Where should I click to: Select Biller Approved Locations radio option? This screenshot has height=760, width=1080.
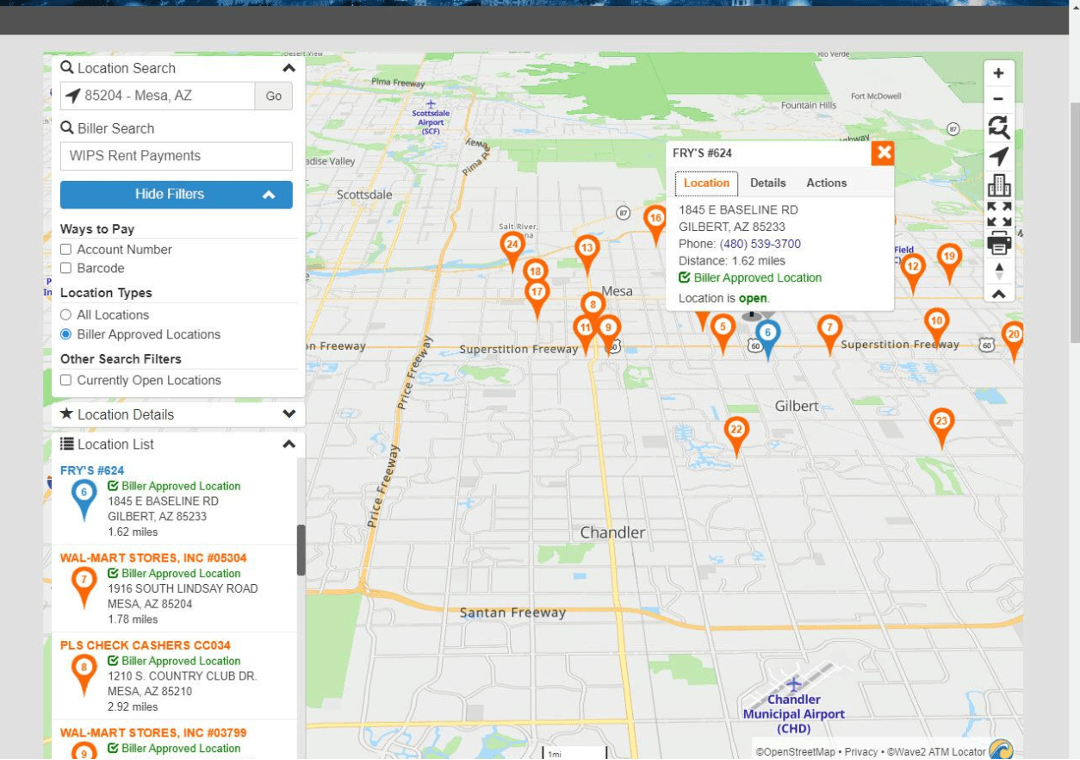66,334
